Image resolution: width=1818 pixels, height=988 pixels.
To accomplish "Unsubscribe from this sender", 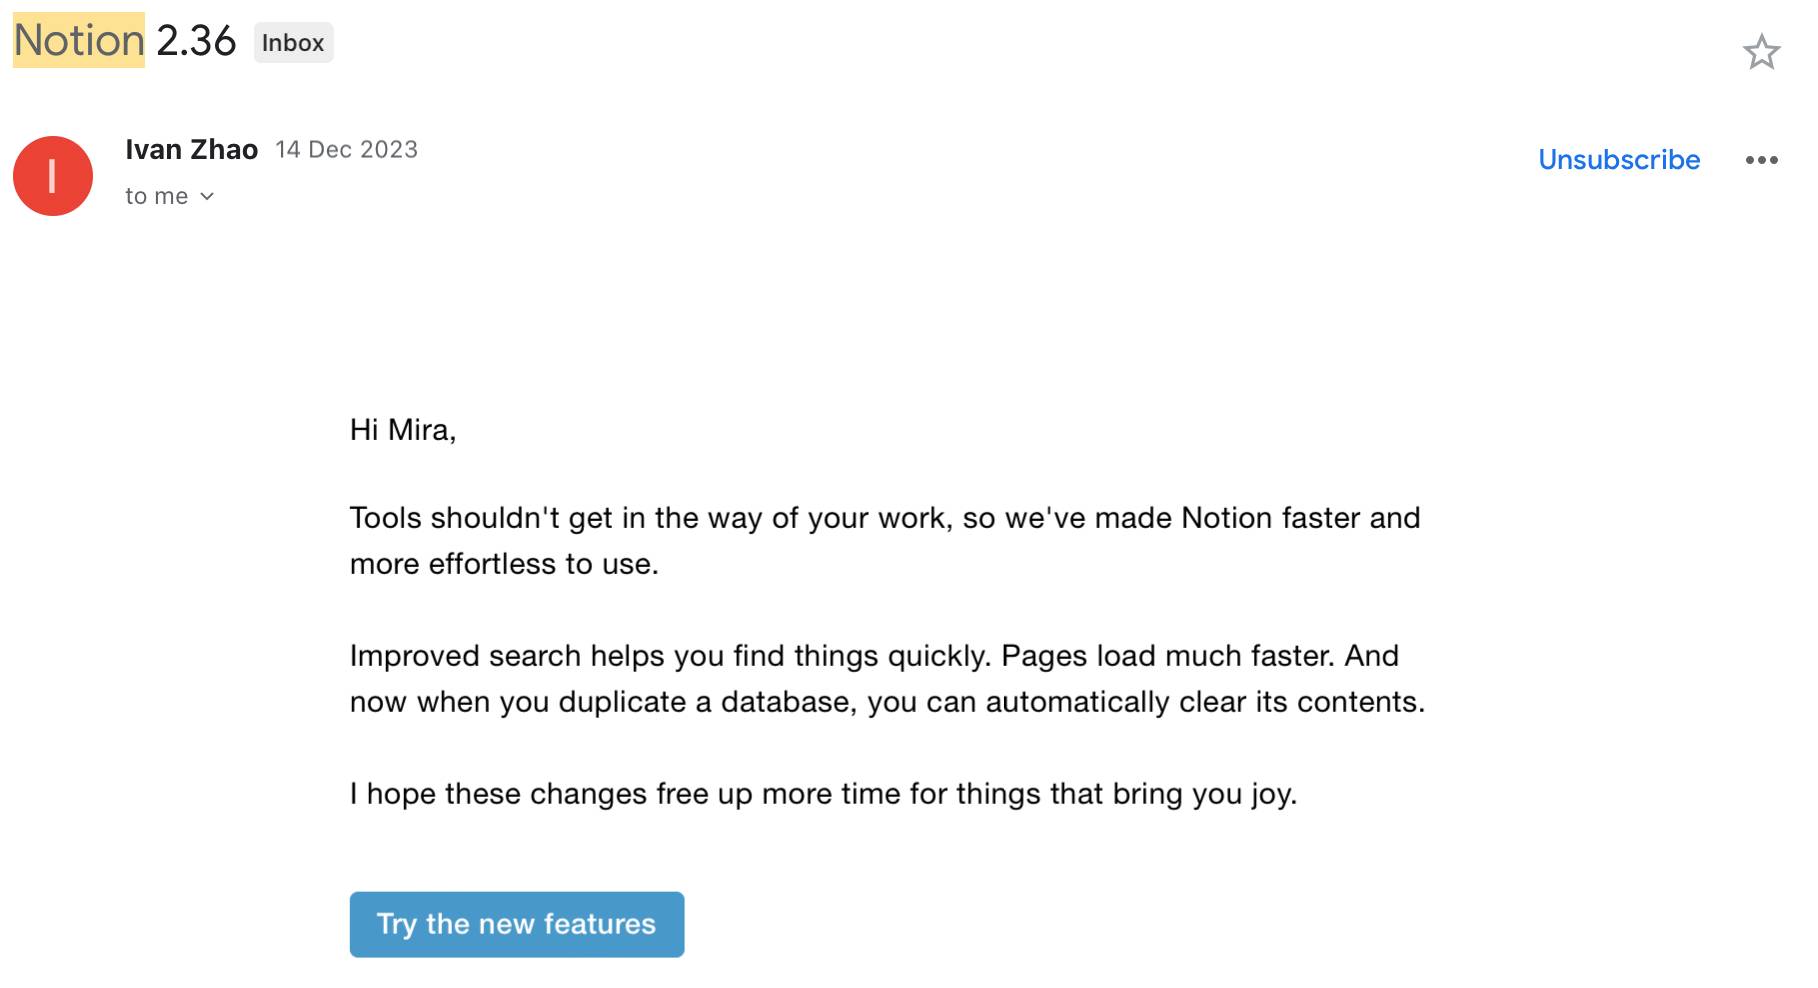I will coord(1618,160).
